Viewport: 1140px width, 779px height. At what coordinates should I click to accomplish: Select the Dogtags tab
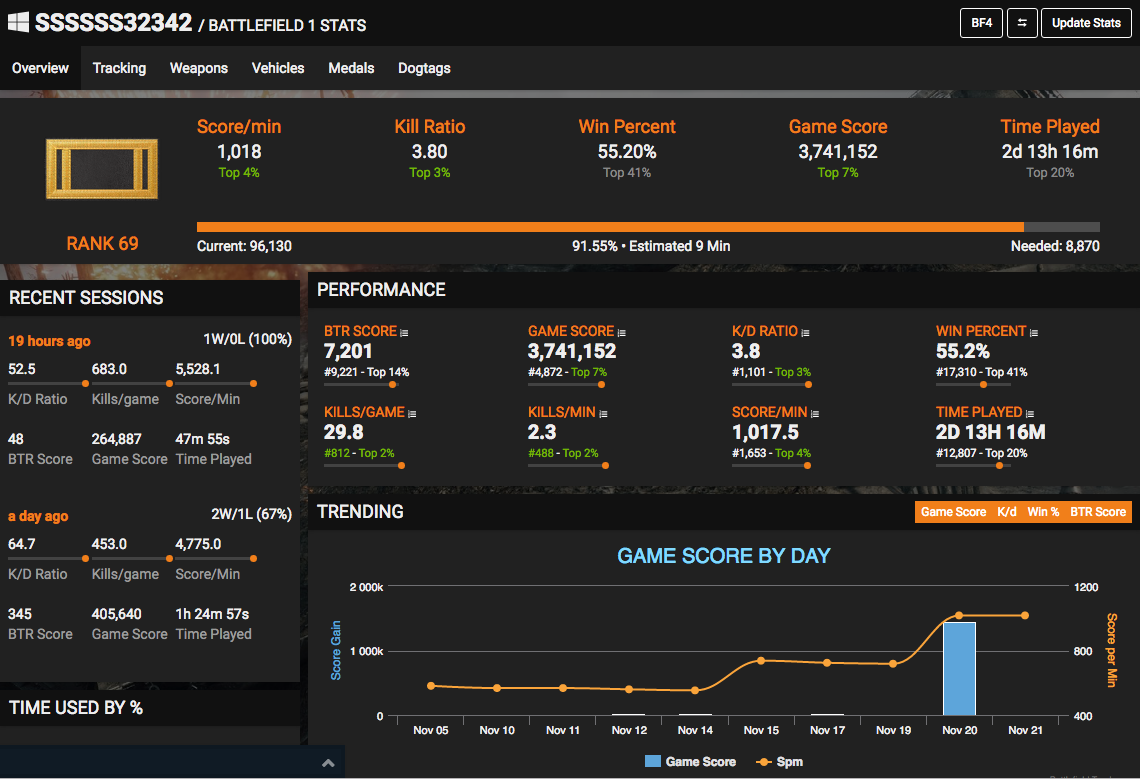click(424, 68)
